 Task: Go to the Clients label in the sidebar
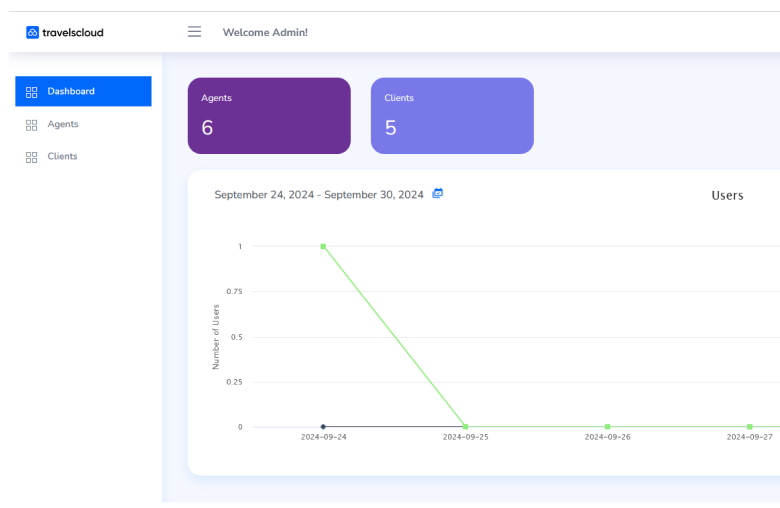62,156
